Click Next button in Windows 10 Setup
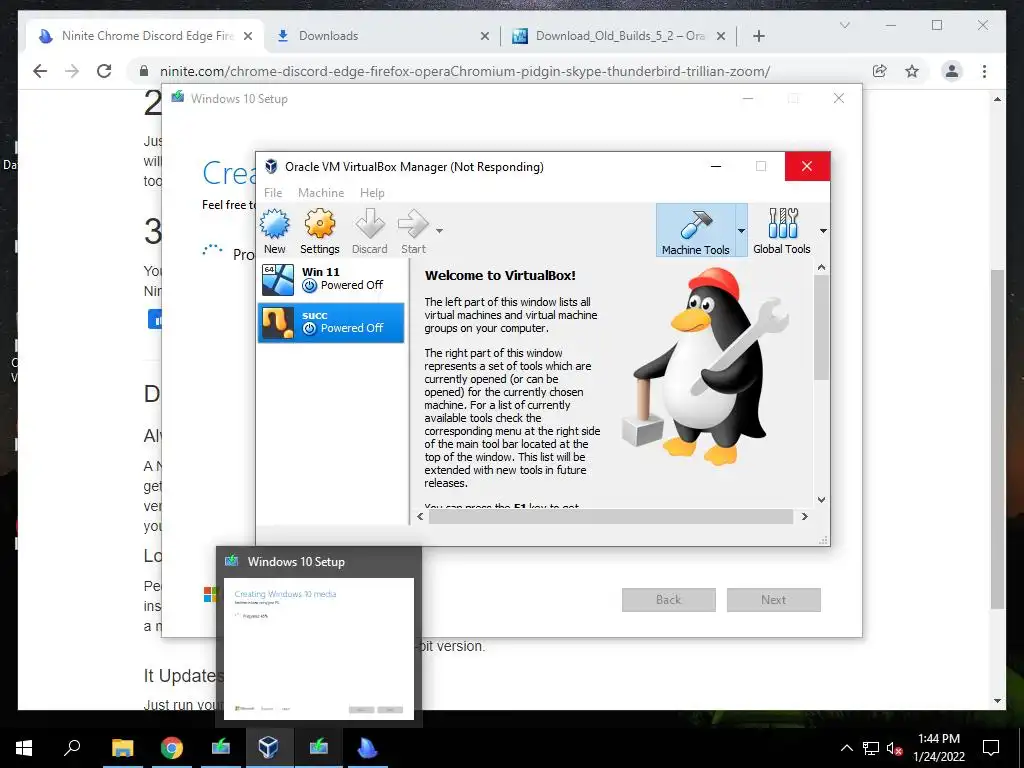 pos(773,600)
